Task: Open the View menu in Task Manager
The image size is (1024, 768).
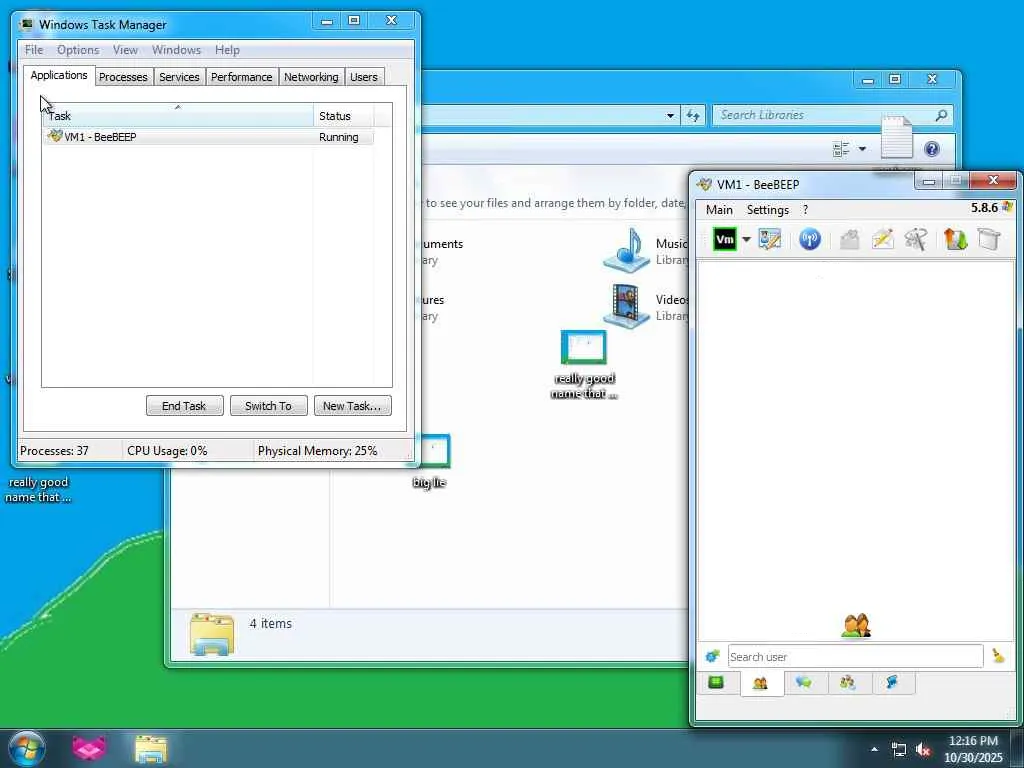Action: (125, 50)
